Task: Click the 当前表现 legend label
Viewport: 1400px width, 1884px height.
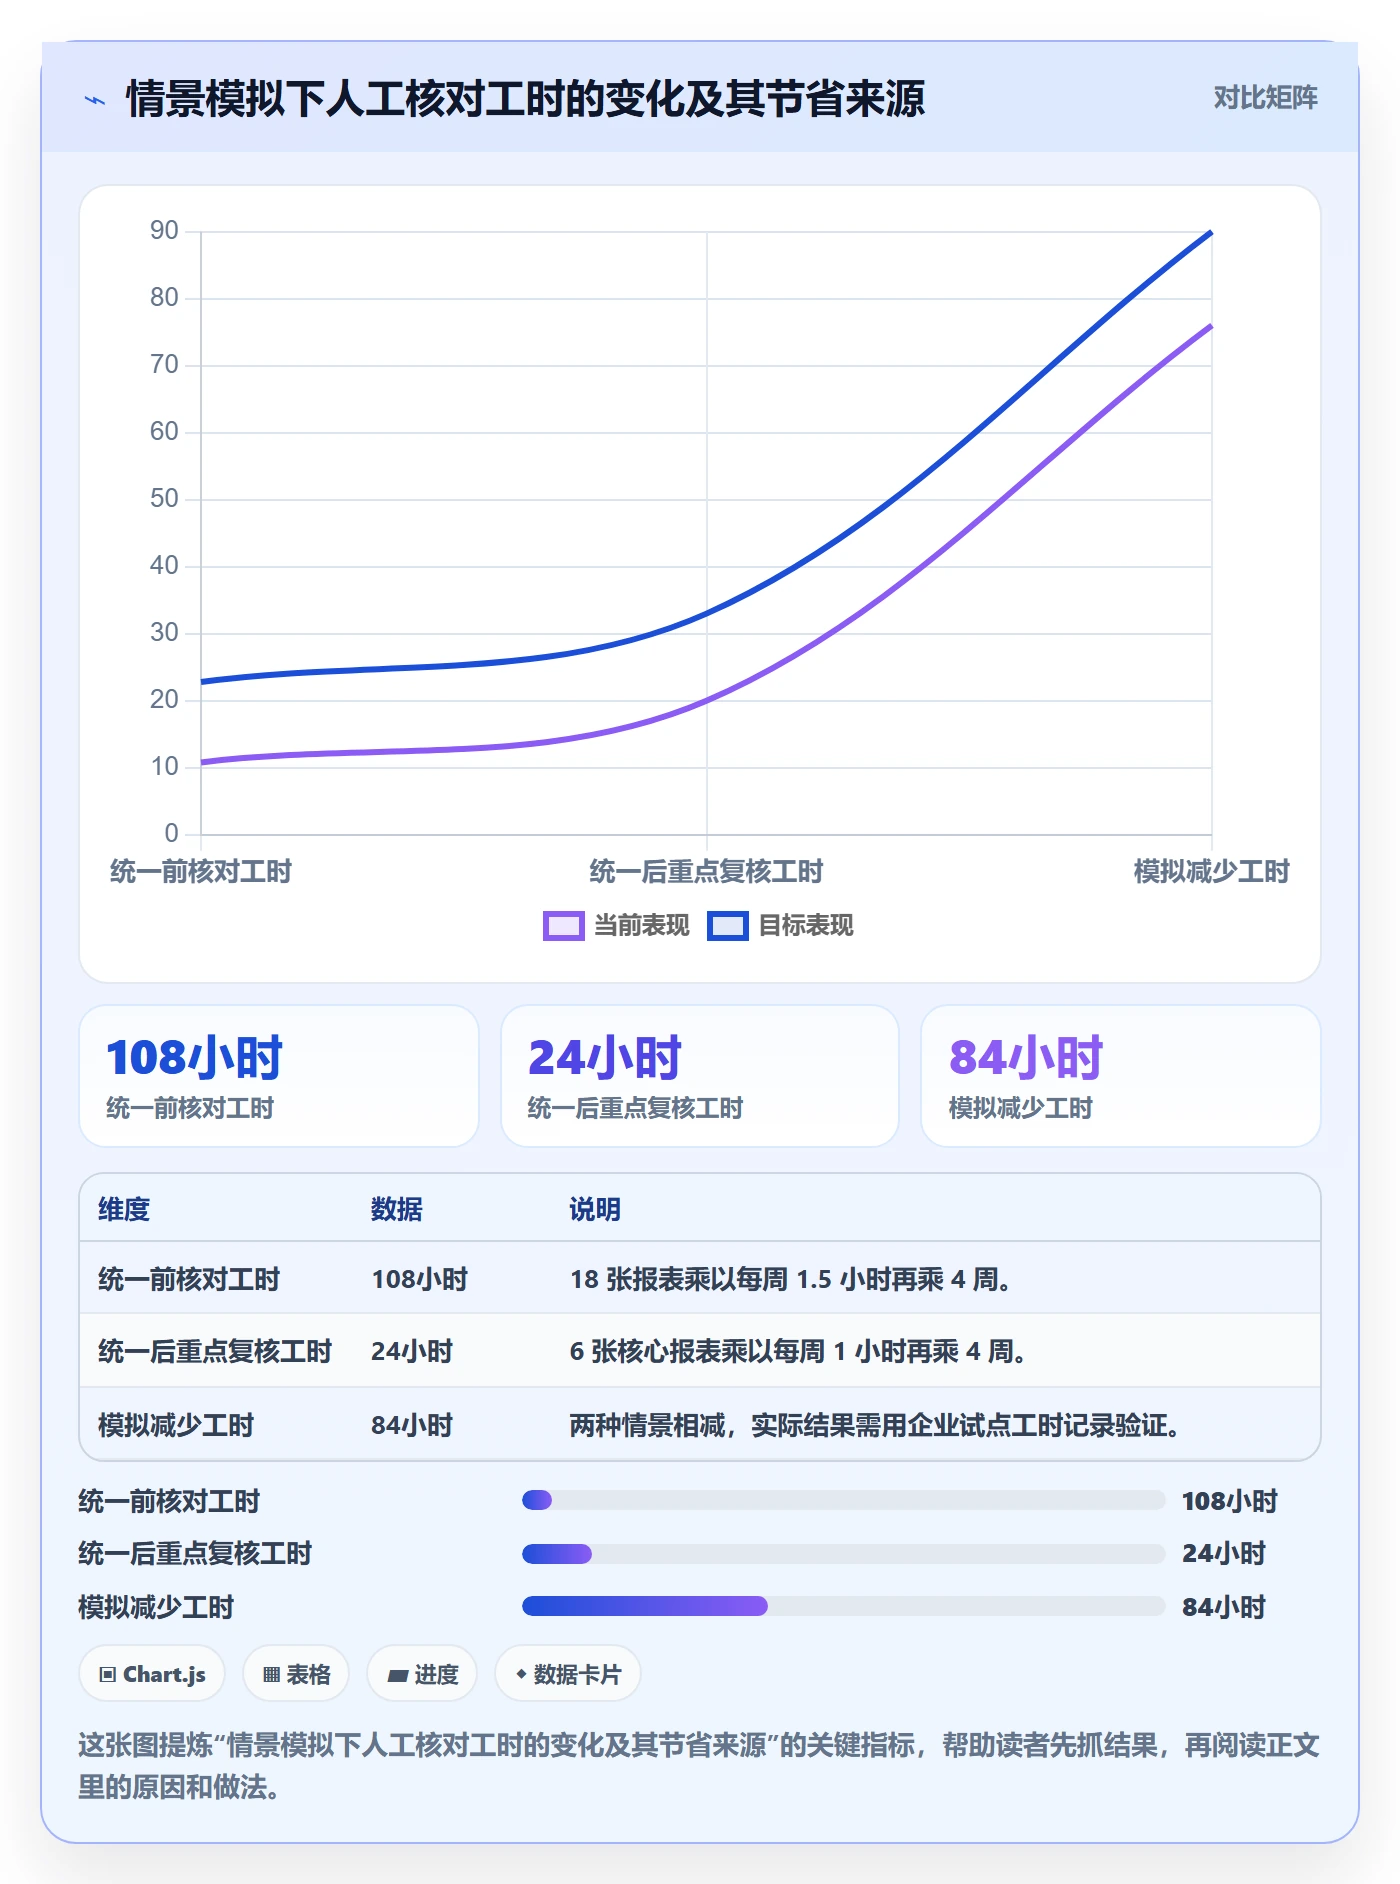Action: tap(641, 926)
